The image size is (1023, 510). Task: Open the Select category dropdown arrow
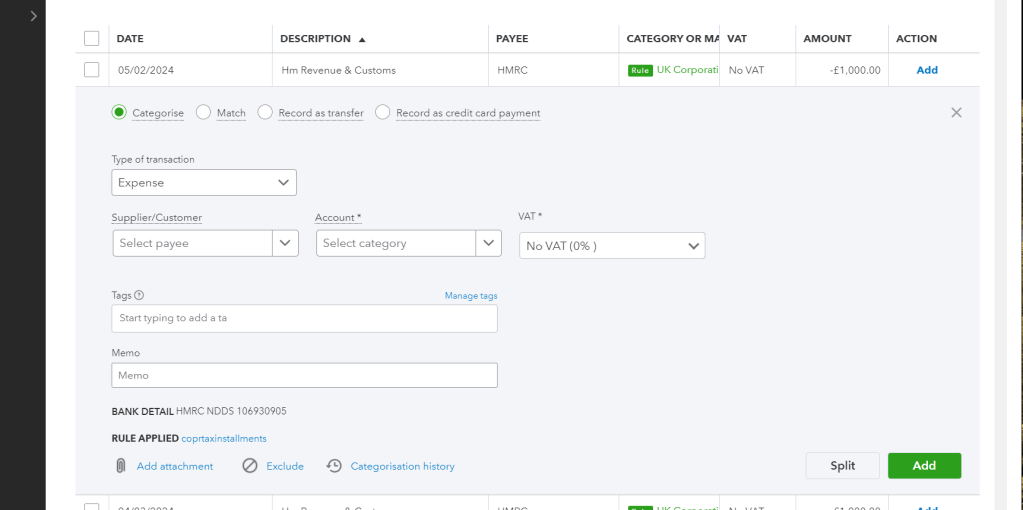coord(489,243)
